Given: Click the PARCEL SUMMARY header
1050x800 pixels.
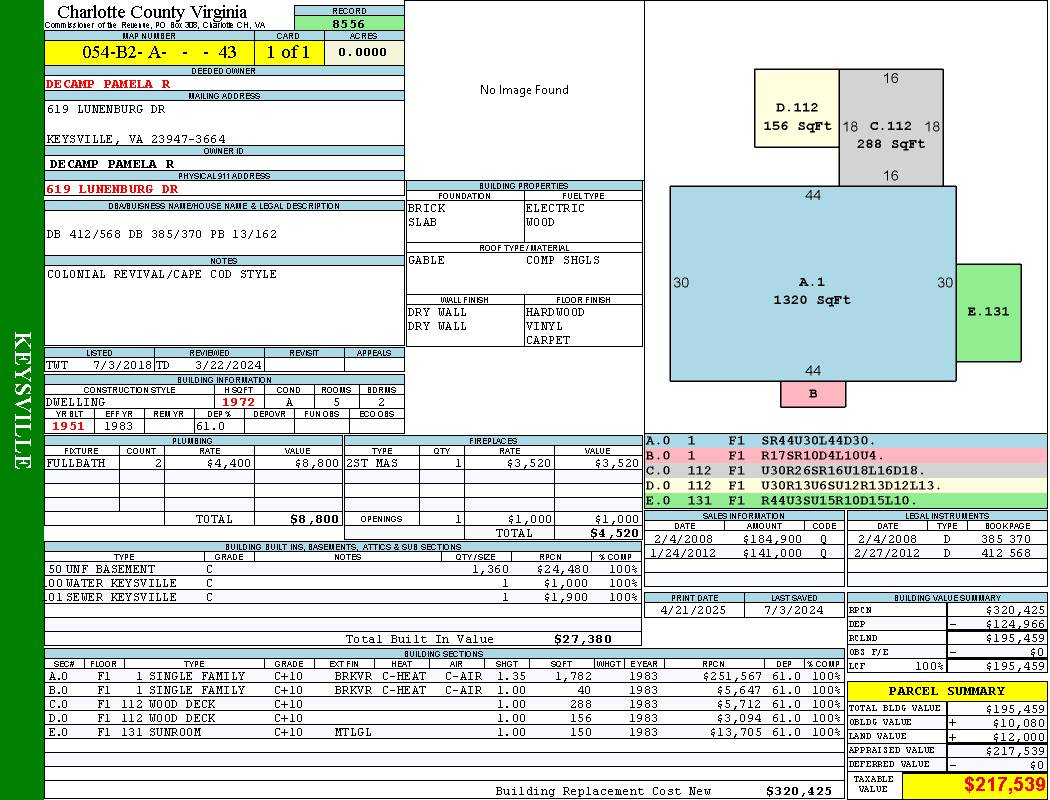Looking at the screenshot, I should 947,691.
